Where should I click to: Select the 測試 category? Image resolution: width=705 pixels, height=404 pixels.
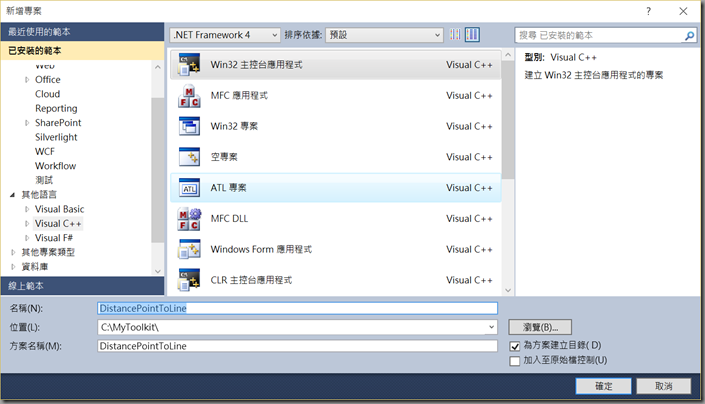click(44, 180)
